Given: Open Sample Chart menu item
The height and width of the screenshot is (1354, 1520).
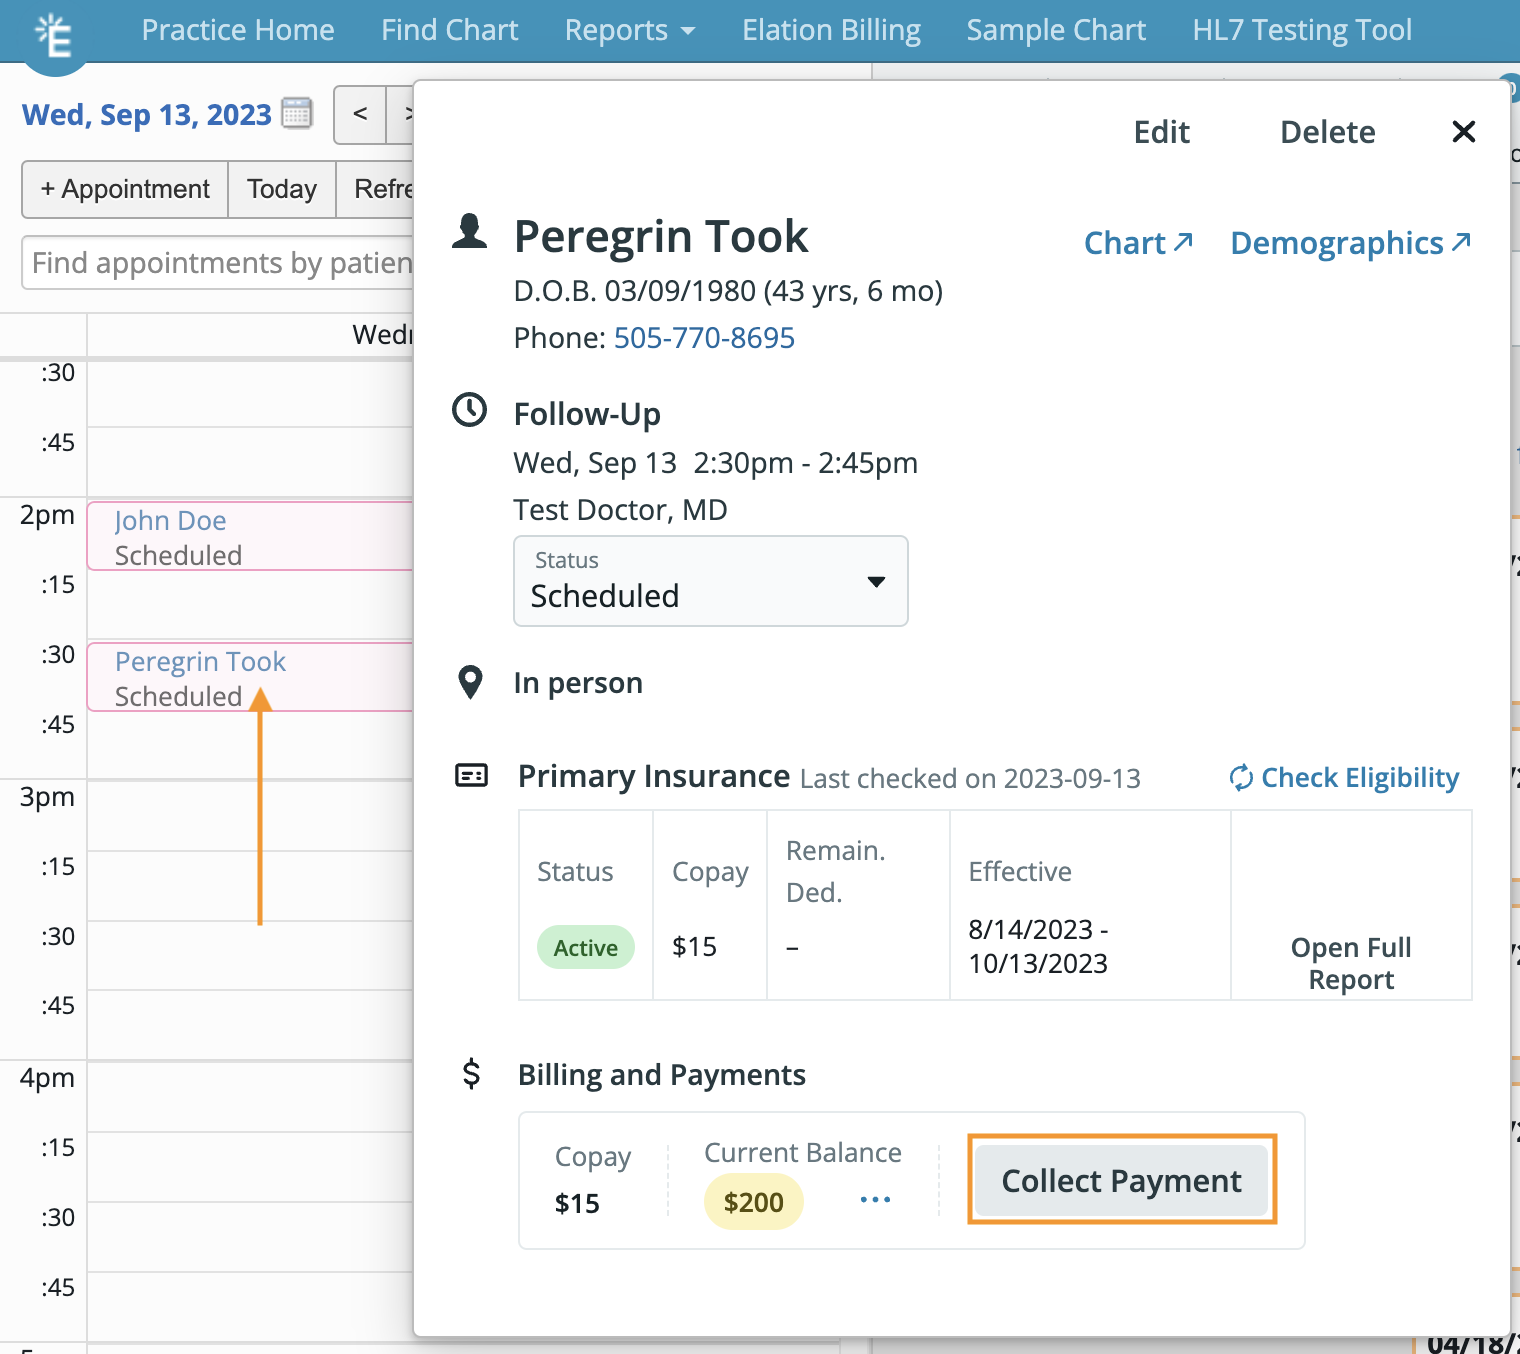Looking at the screenshot, I should 1056,30.
